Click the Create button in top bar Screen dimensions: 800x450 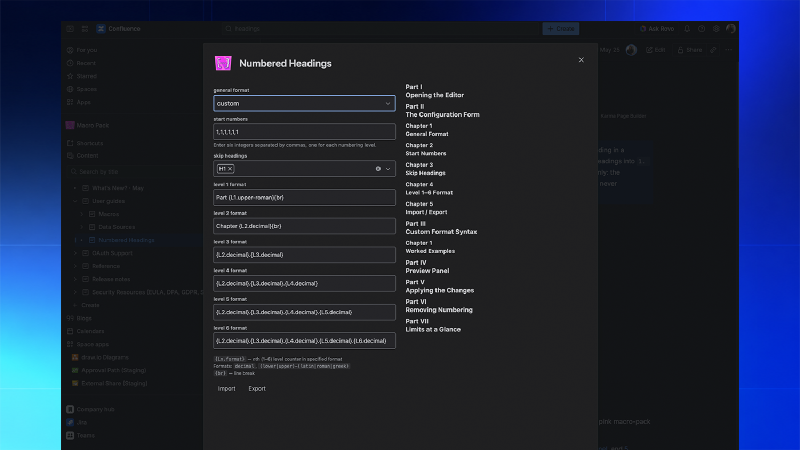click(x=561, y=29)
